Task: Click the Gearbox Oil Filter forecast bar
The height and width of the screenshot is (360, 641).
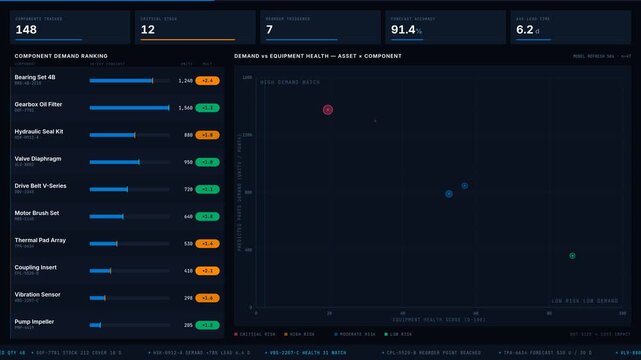Action: tap(129, 108)
